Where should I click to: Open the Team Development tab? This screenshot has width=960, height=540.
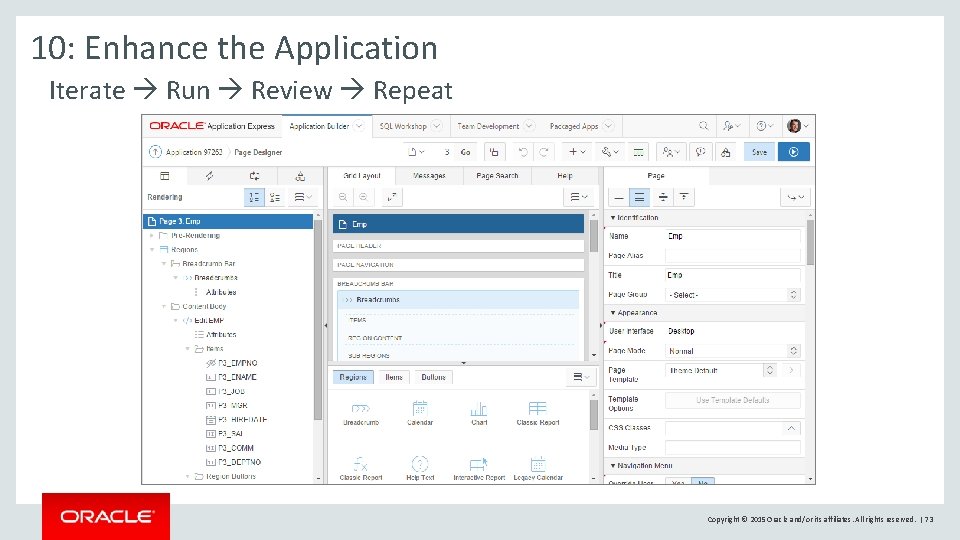(x=488, y=126)
